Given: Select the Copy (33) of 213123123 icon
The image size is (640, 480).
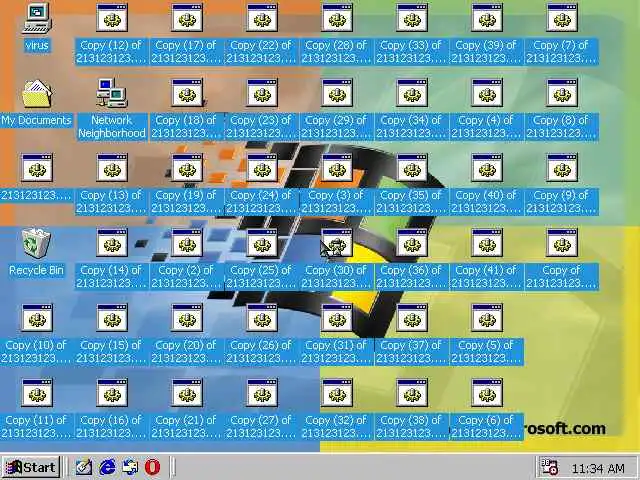Looking at the screenshot, I should pyautogui.click(x=412, y=18).
